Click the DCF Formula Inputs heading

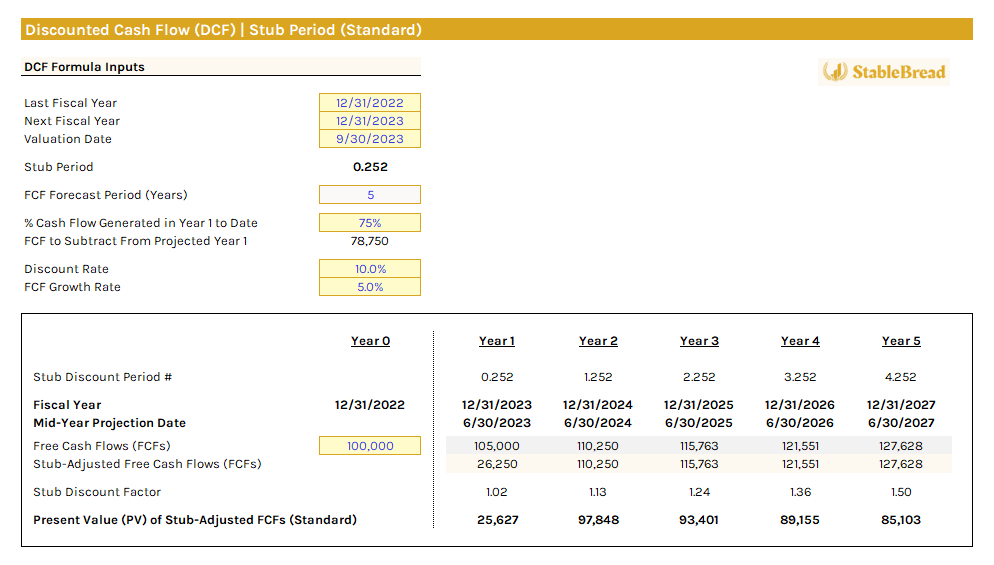[84, 67]
